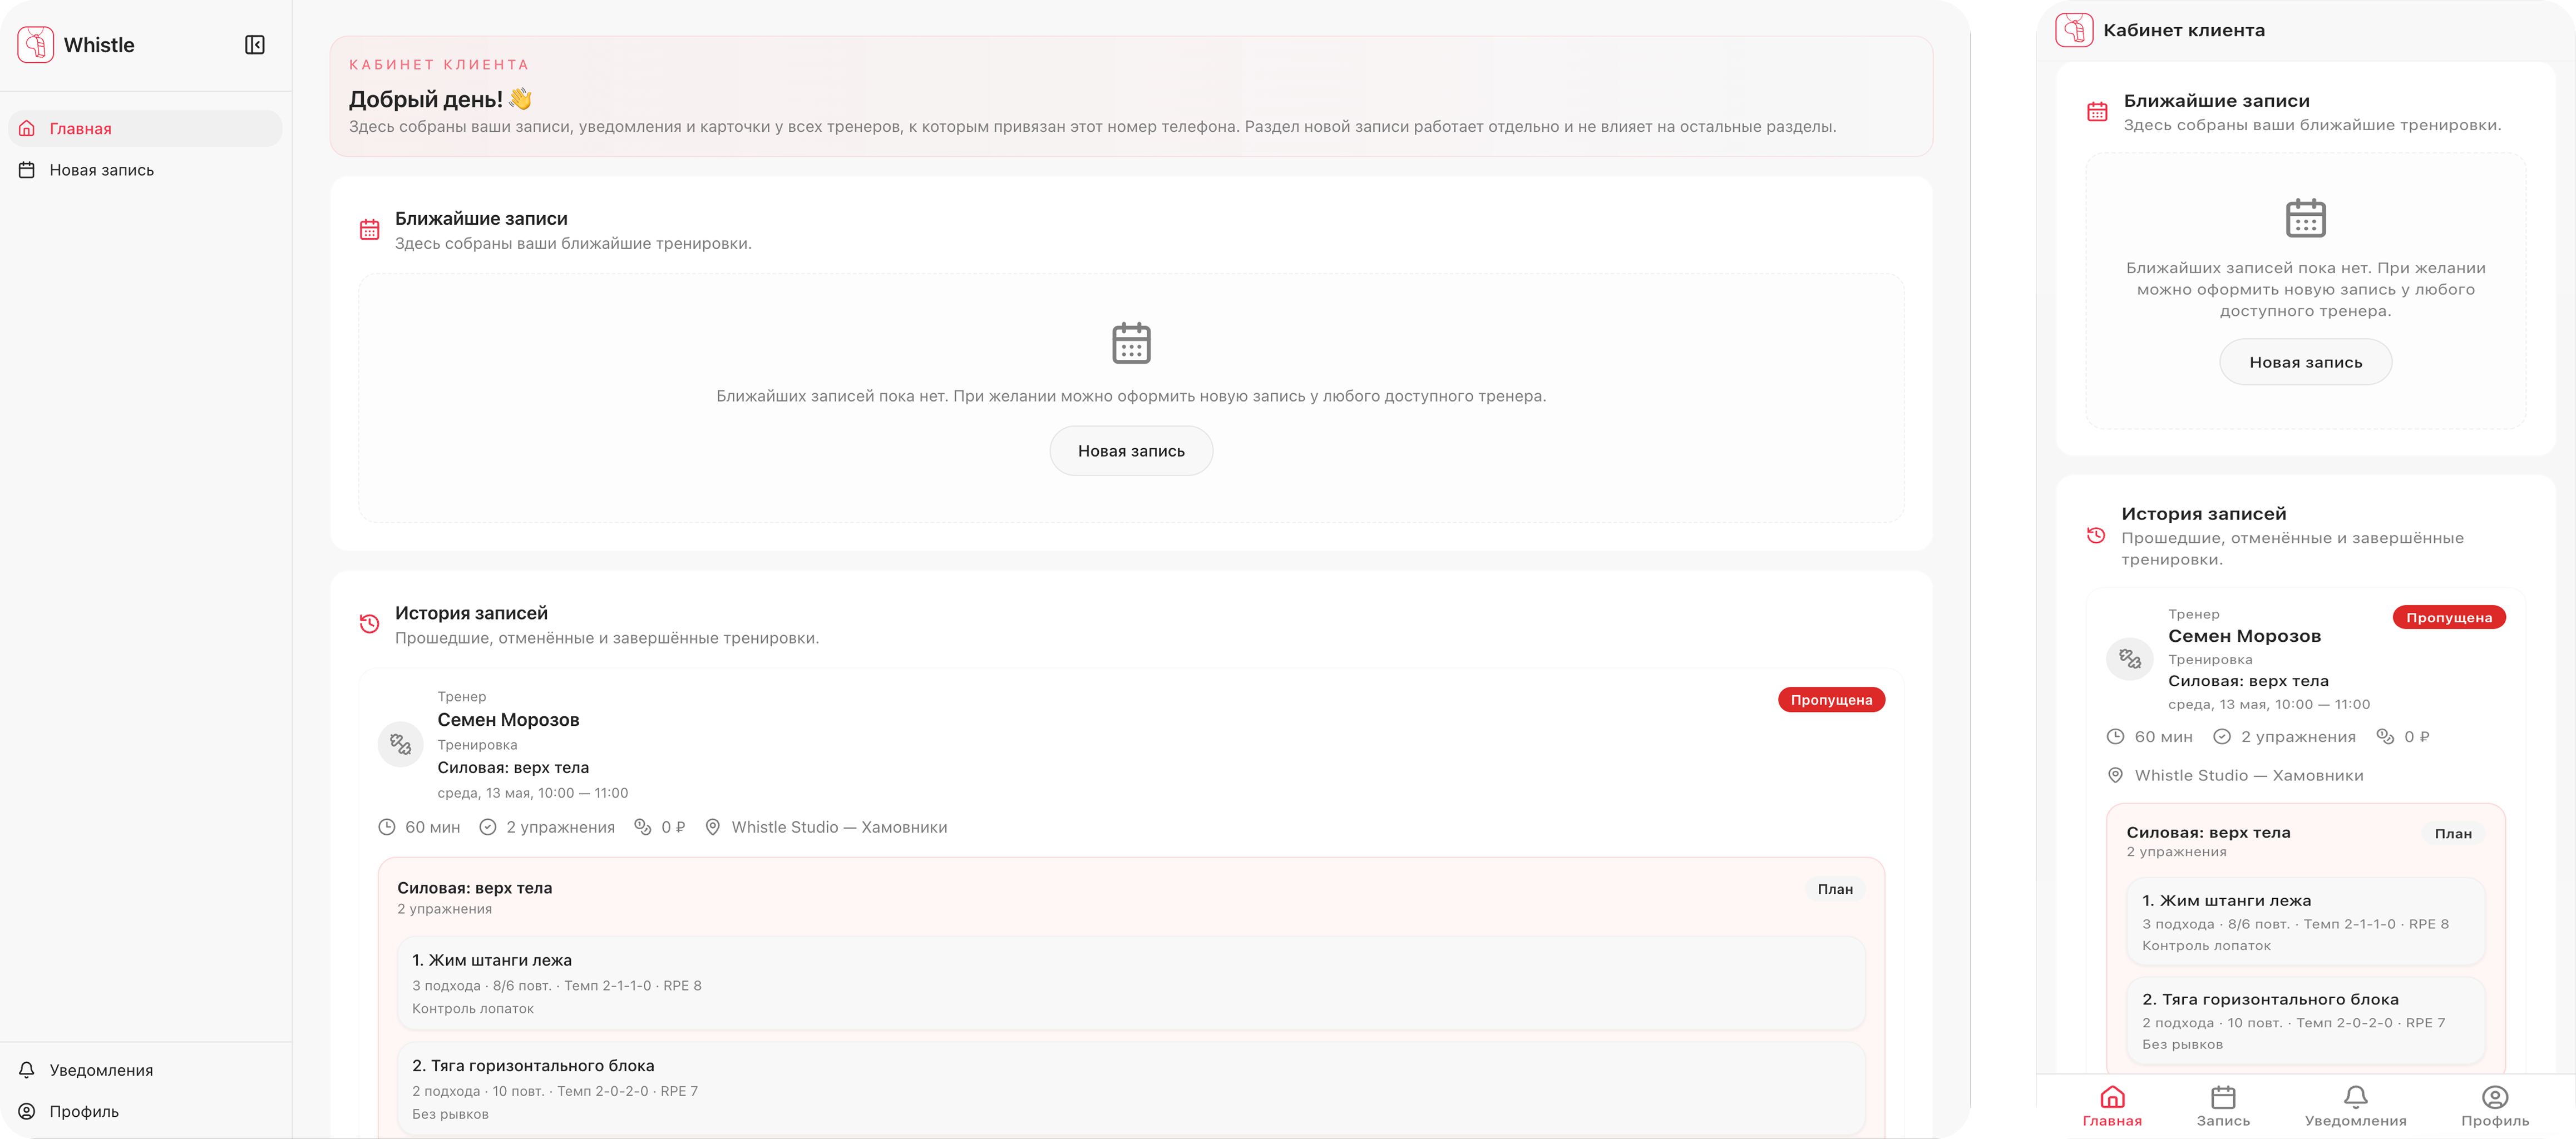
Task: Click the checkmark icon beside 2 упражнения in main panel
Action: point(488,827)
